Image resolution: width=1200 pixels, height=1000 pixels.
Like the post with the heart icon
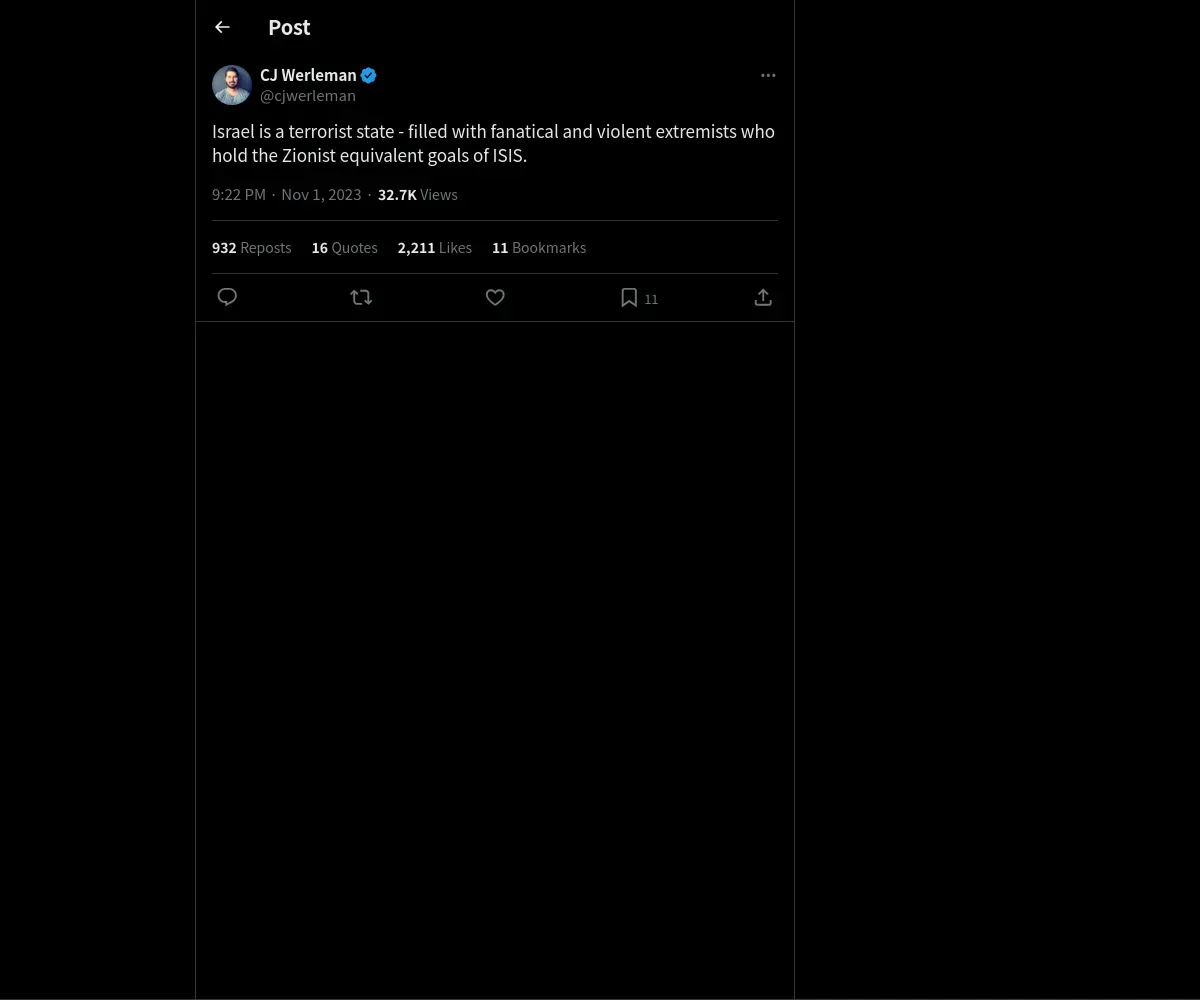495,297
